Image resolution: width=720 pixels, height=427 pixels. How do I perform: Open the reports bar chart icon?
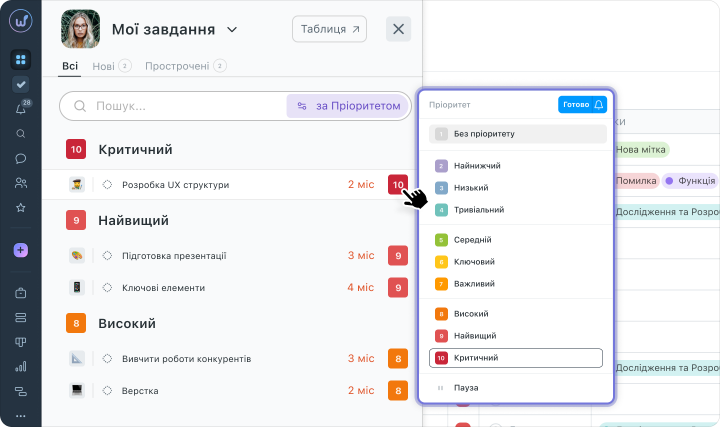tap(21, 366)
